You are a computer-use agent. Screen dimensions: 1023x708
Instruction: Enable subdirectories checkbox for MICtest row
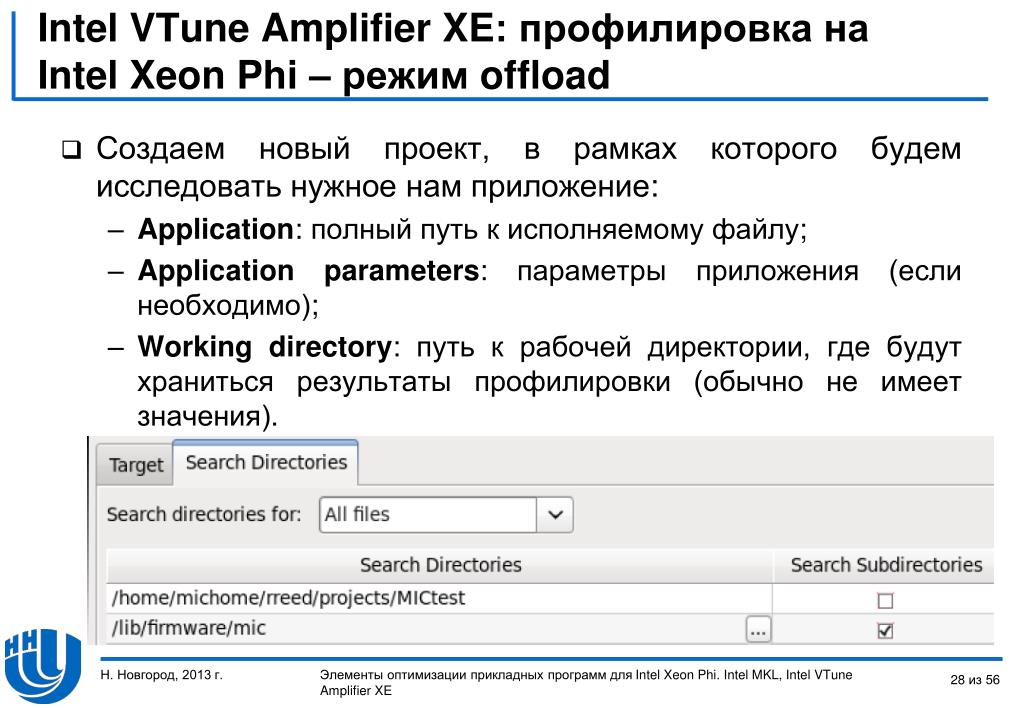(x=885, y=600)
